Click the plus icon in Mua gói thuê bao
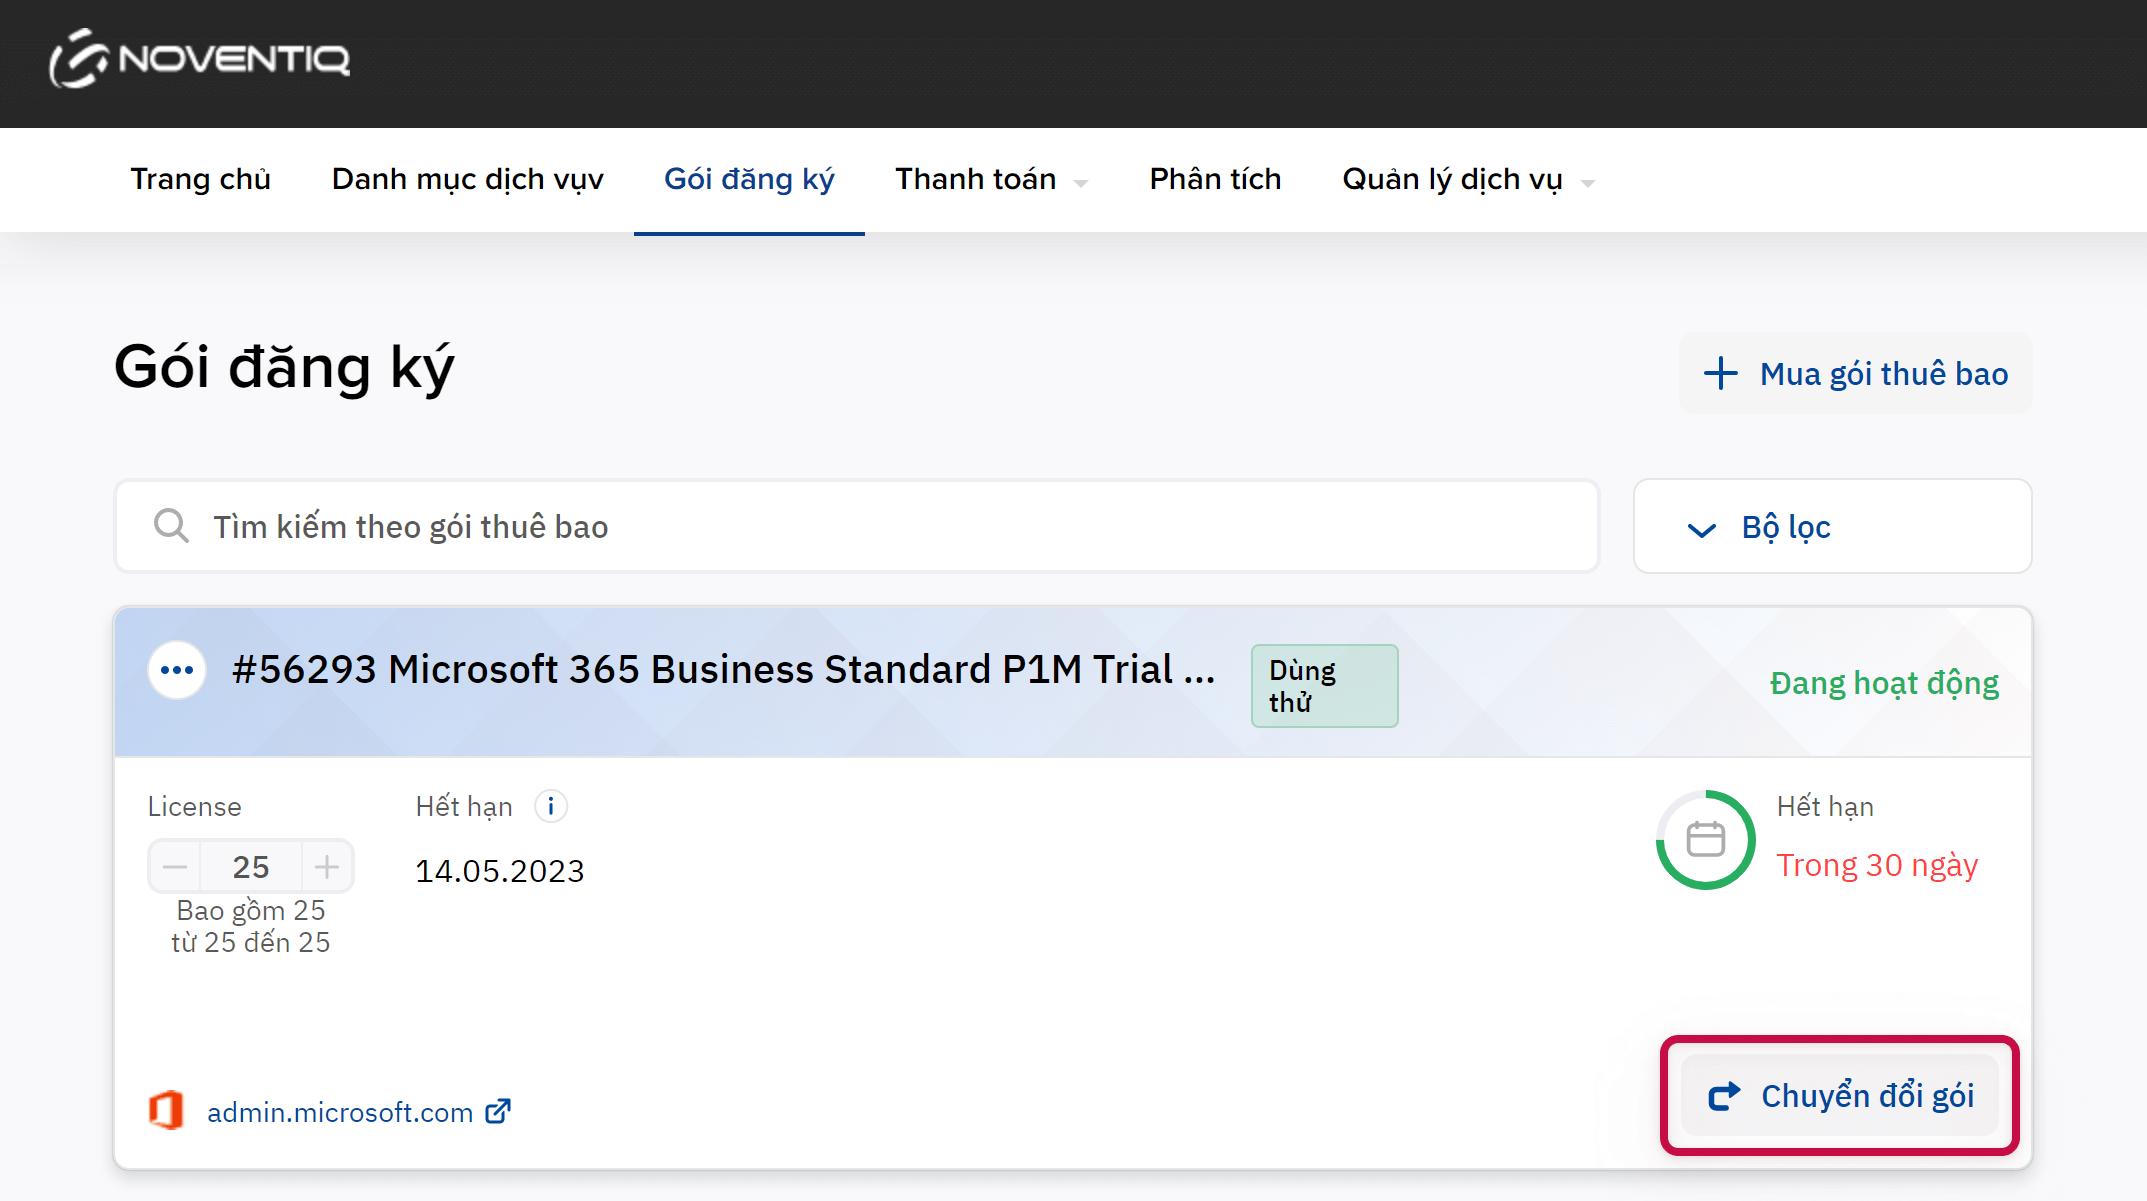This screenshot has height=1201, width=2147. (x=1720, y=374)
